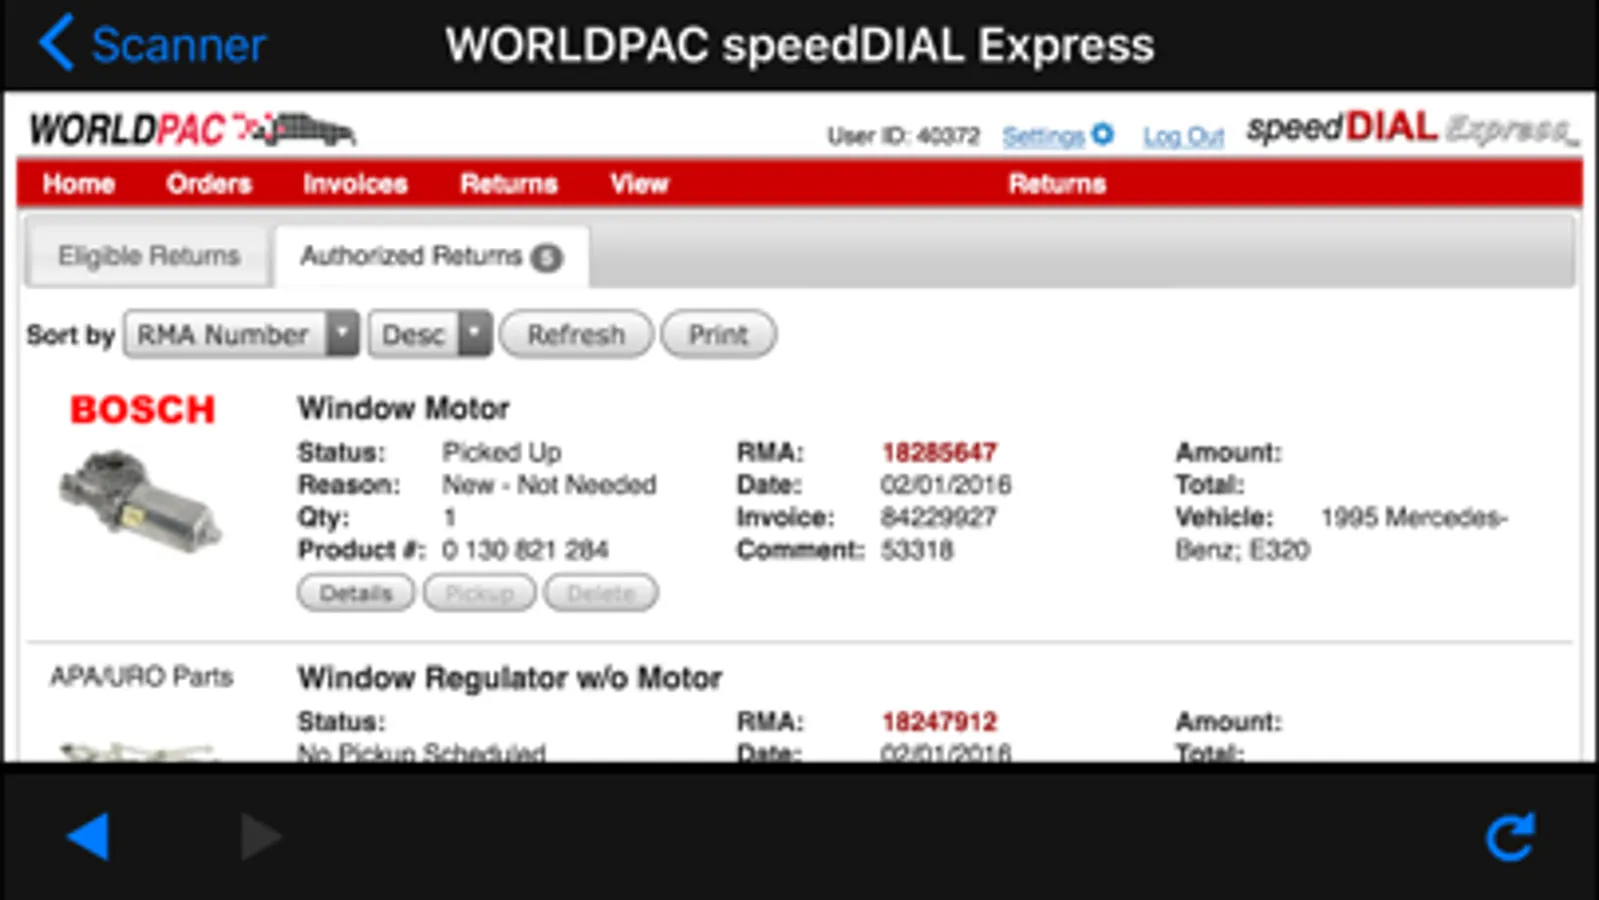Tap the browser forward arrow icon
The image size is (1599, 900).
(262, 836)
